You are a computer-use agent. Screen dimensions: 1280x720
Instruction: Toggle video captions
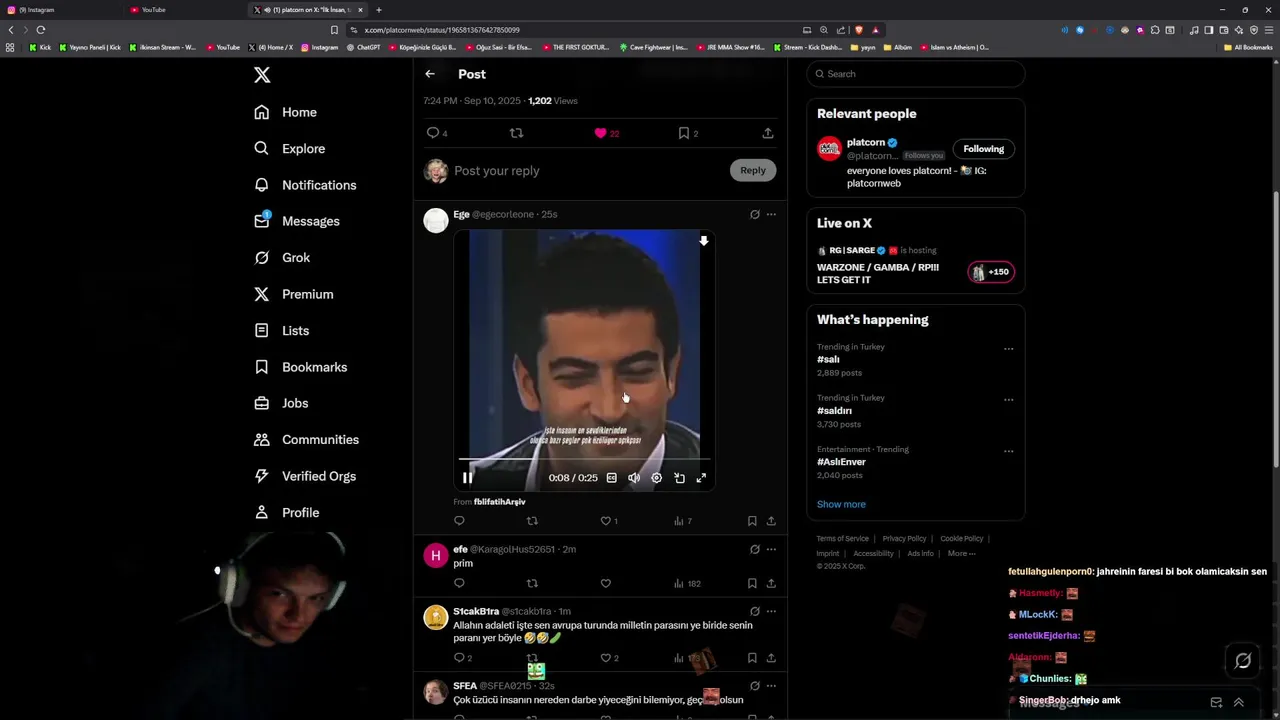(x=612, y=478)
